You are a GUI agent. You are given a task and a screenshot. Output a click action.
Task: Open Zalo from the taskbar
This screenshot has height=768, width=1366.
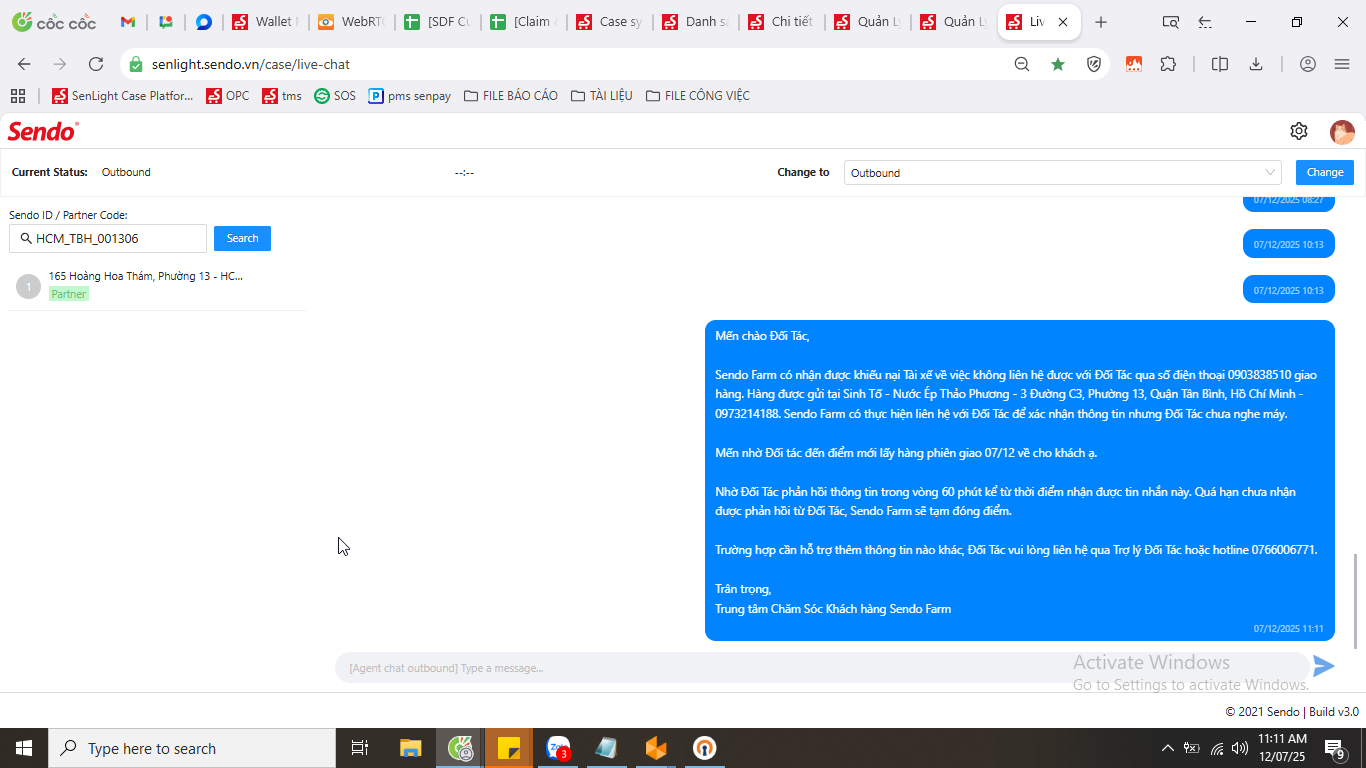pyautogui.click(x=558, y=748)
